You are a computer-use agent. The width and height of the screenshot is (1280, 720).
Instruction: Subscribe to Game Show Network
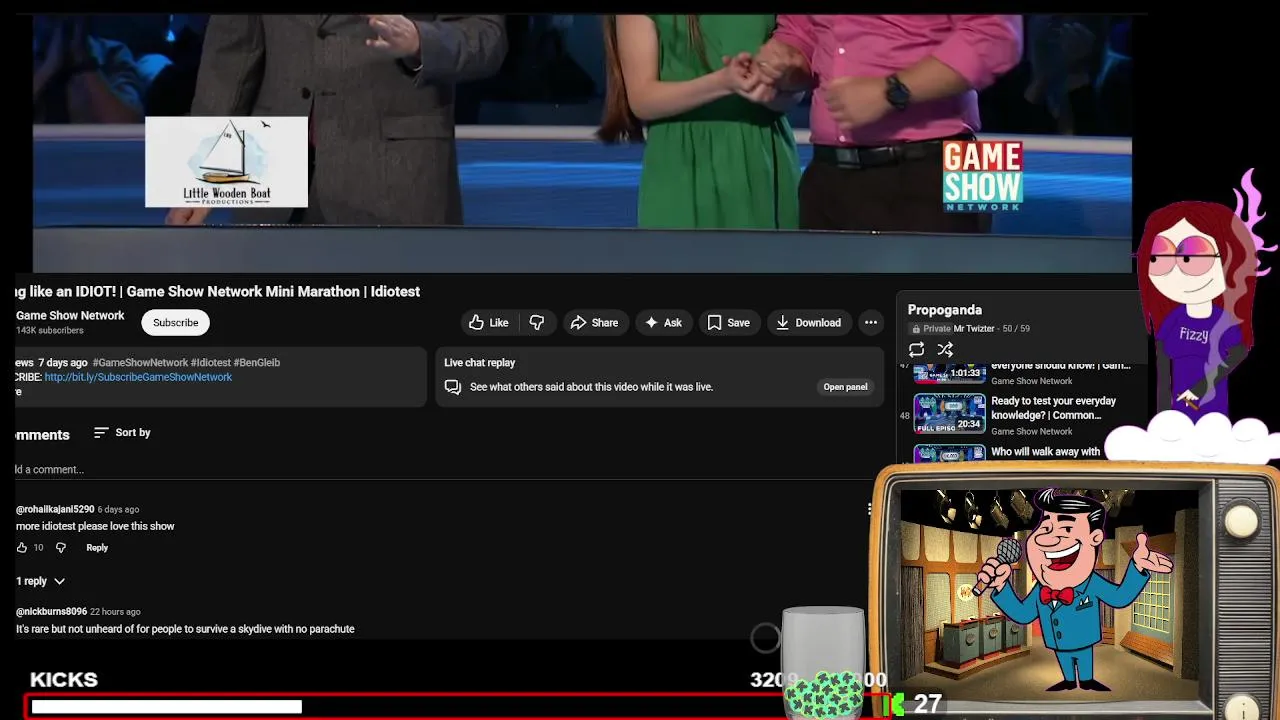[x=175, y=323]
